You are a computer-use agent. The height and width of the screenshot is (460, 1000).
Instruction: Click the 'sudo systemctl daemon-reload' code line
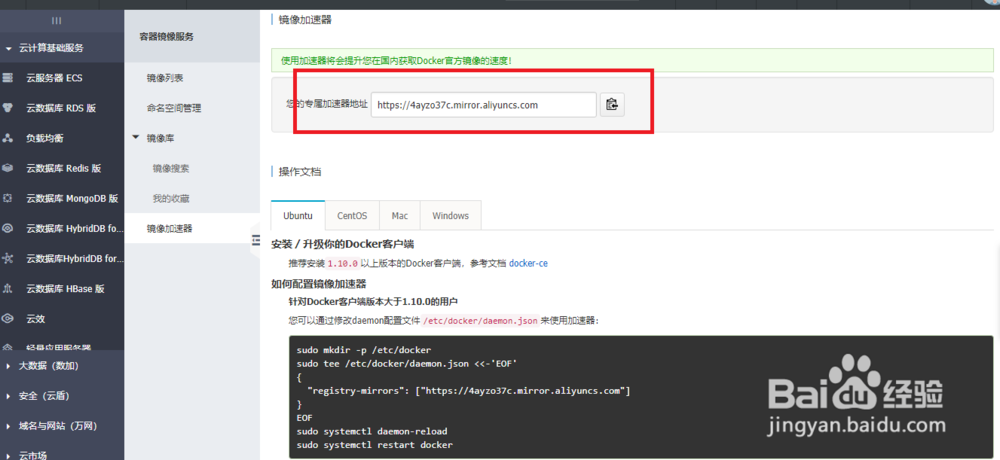(372, 431)
